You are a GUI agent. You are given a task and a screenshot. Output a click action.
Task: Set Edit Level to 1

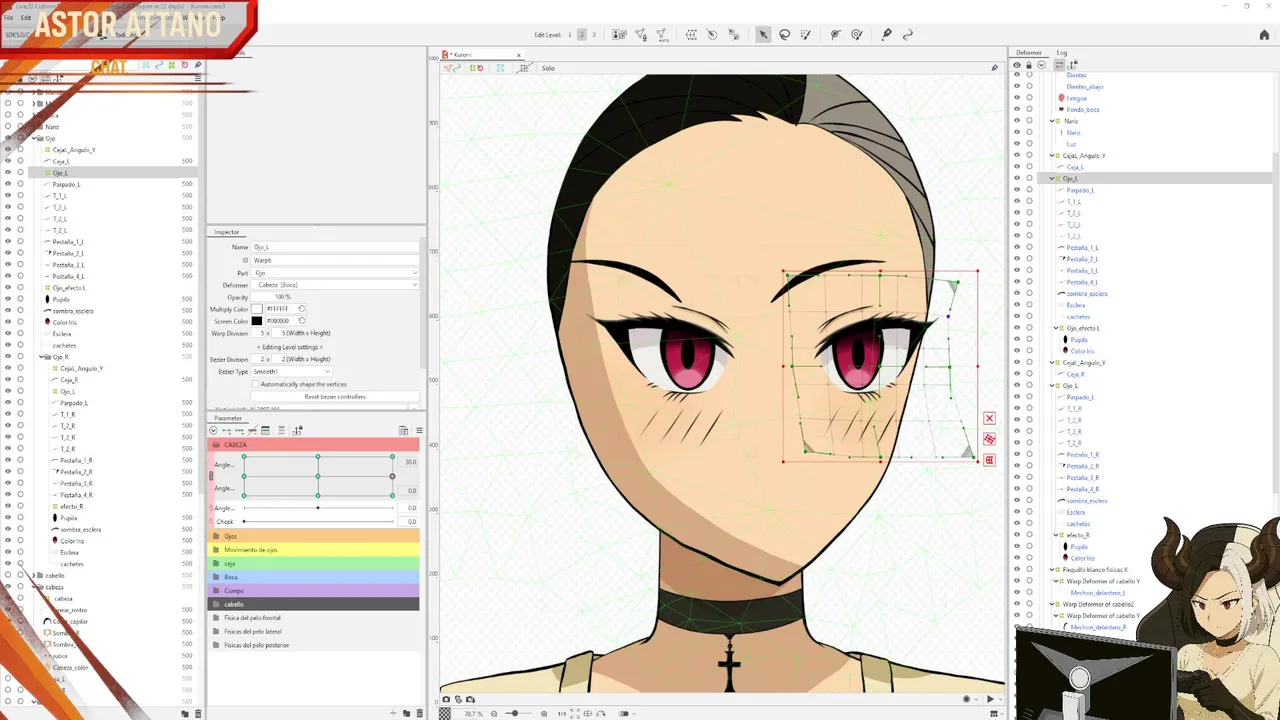[570, 35]
